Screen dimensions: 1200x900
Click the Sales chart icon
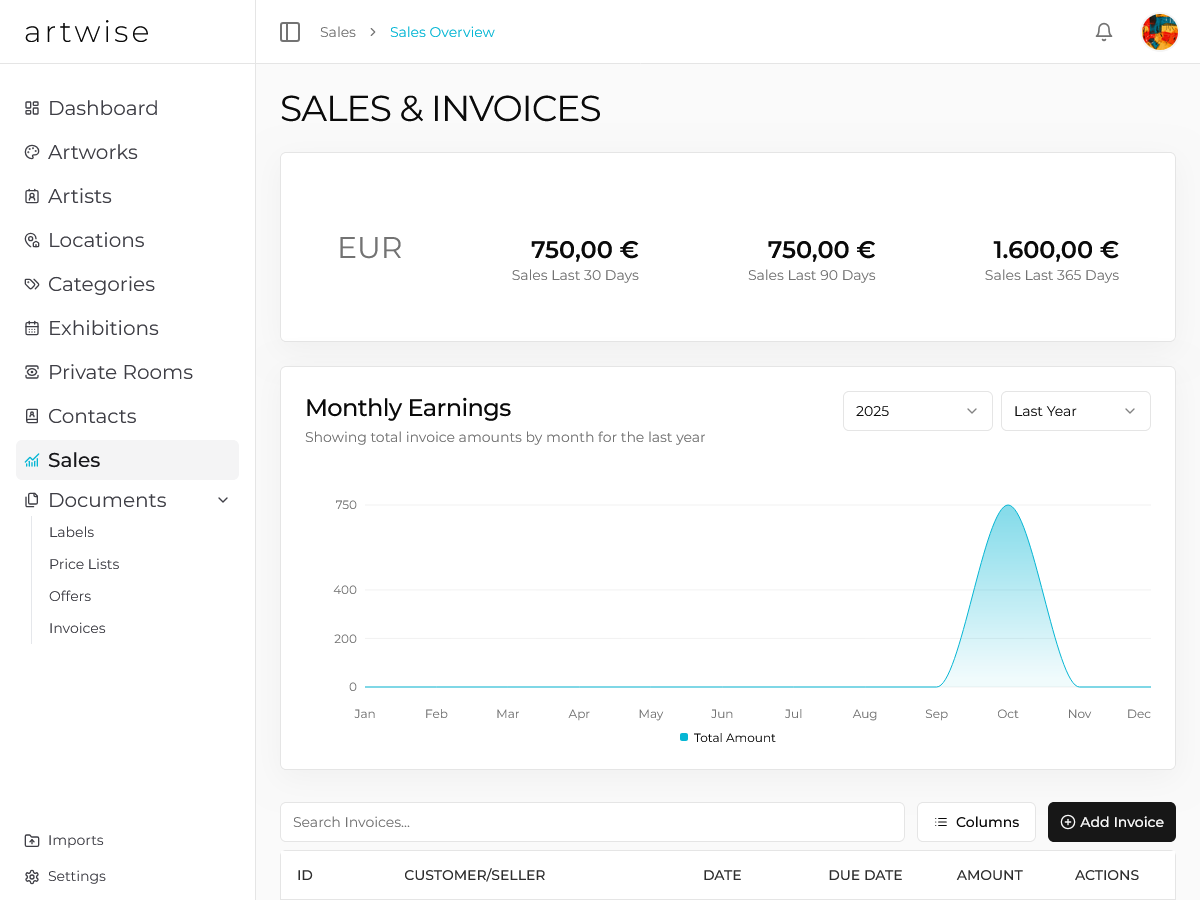coord(32,460)
